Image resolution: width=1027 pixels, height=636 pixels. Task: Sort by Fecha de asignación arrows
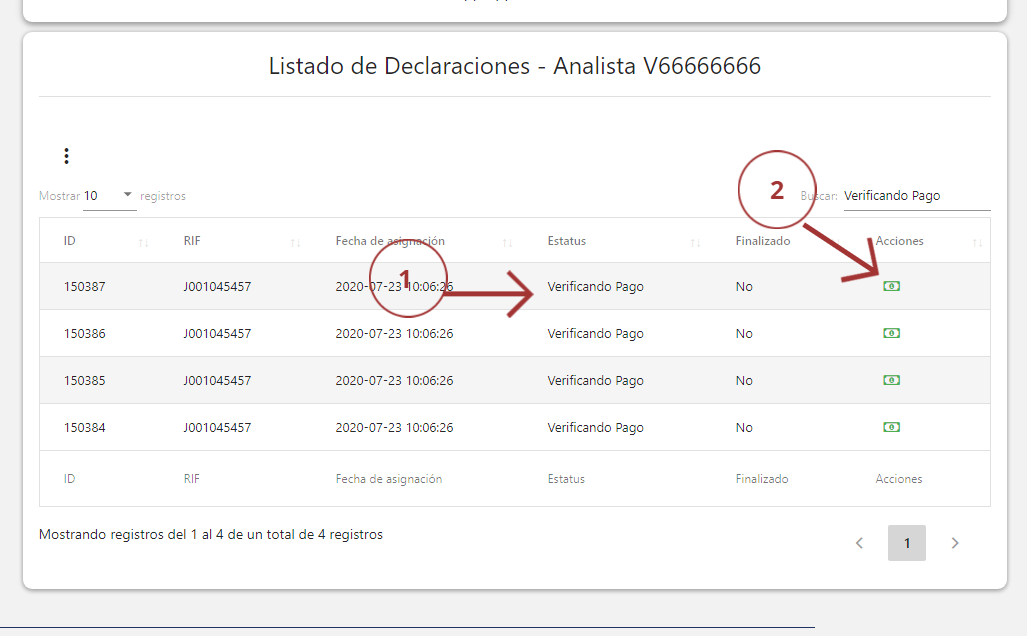coord(507,242)
